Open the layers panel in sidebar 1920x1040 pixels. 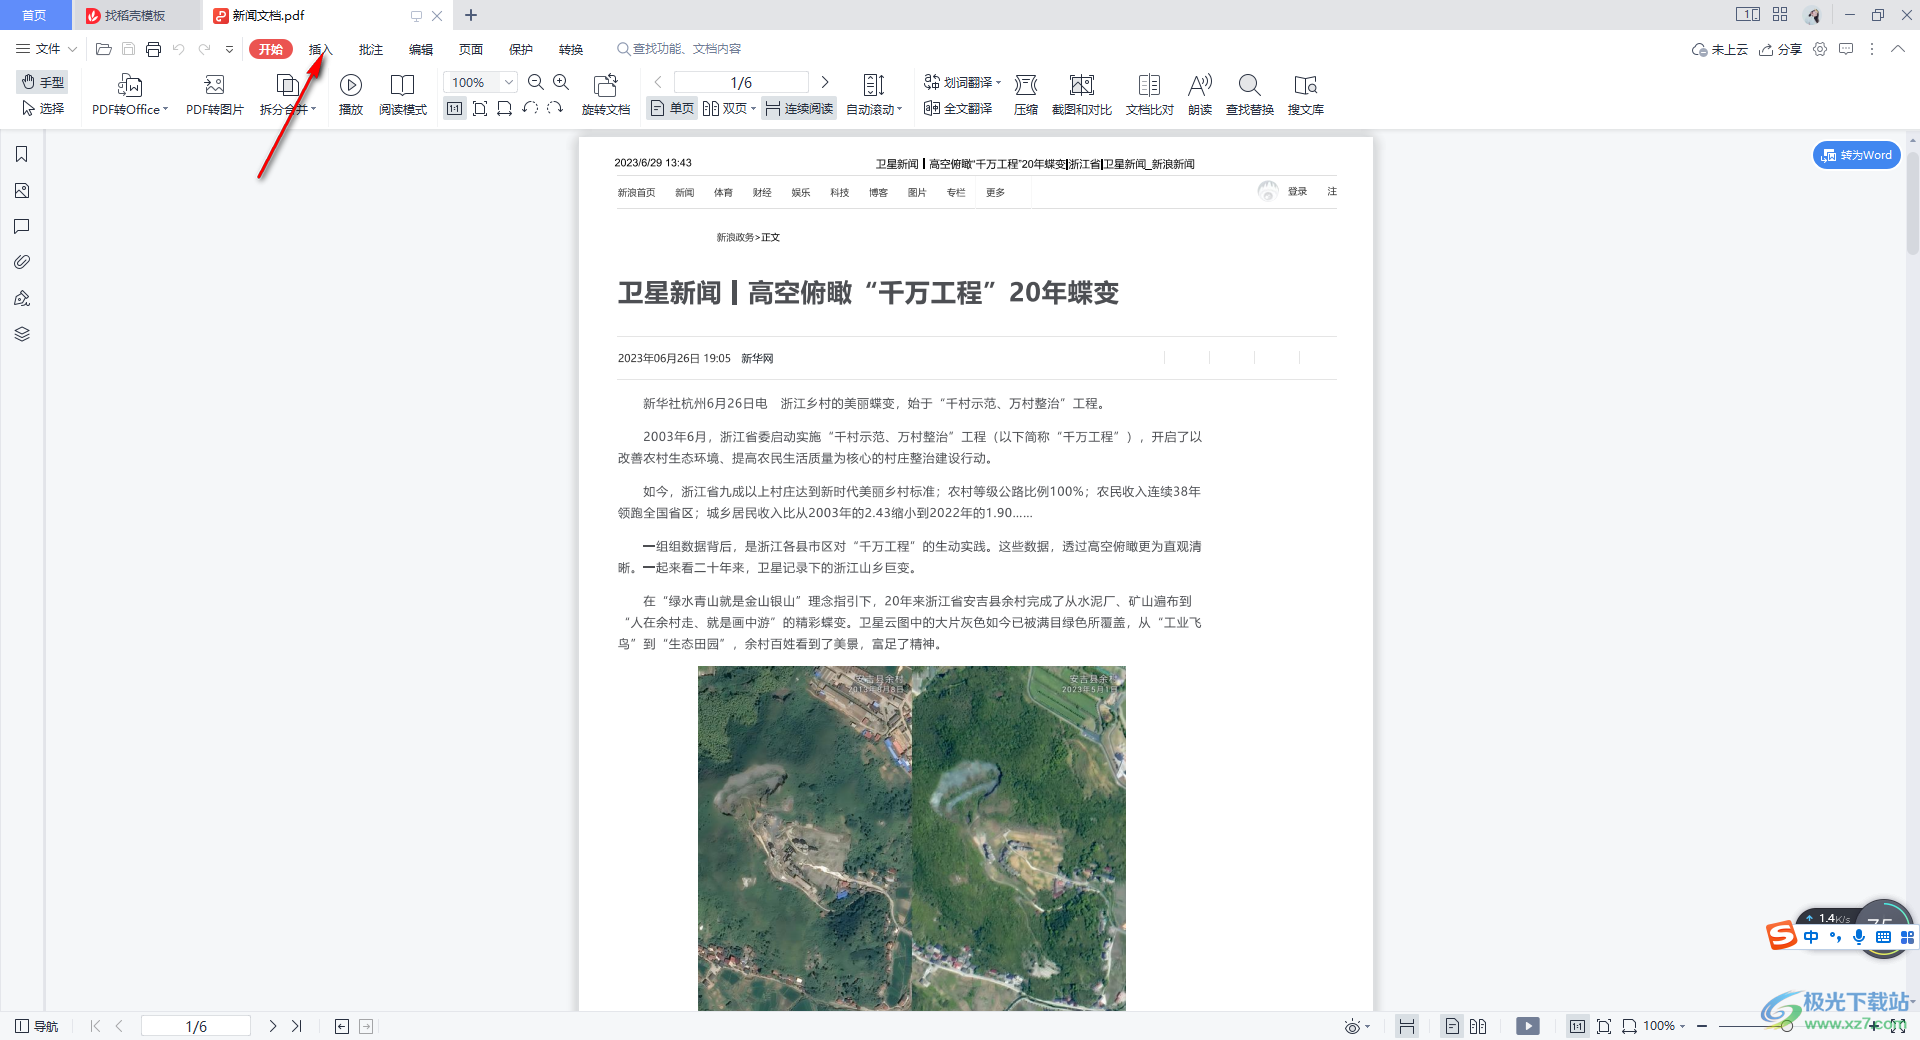click(22, 334)
